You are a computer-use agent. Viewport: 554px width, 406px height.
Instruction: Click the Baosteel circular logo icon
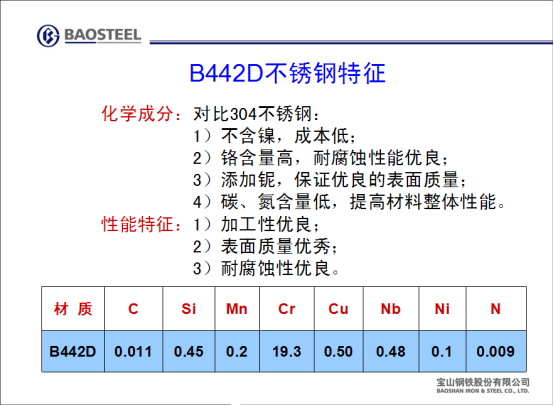pyautogui.click(x=48, y=36)
